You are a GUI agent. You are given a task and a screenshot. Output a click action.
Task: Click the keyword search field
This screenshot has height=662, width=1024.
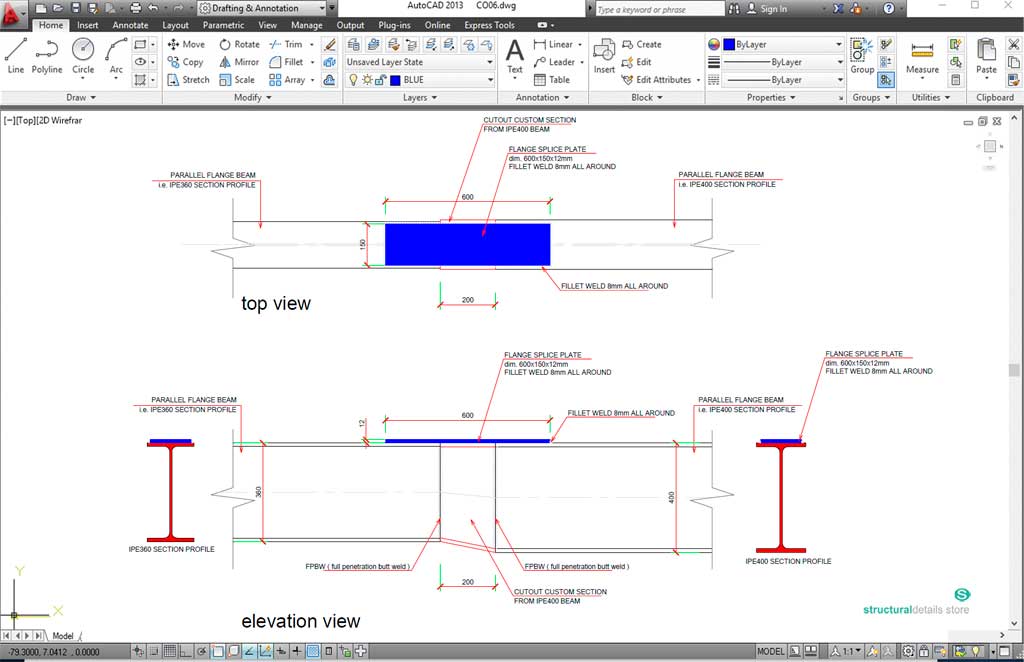tap(657, 9)
